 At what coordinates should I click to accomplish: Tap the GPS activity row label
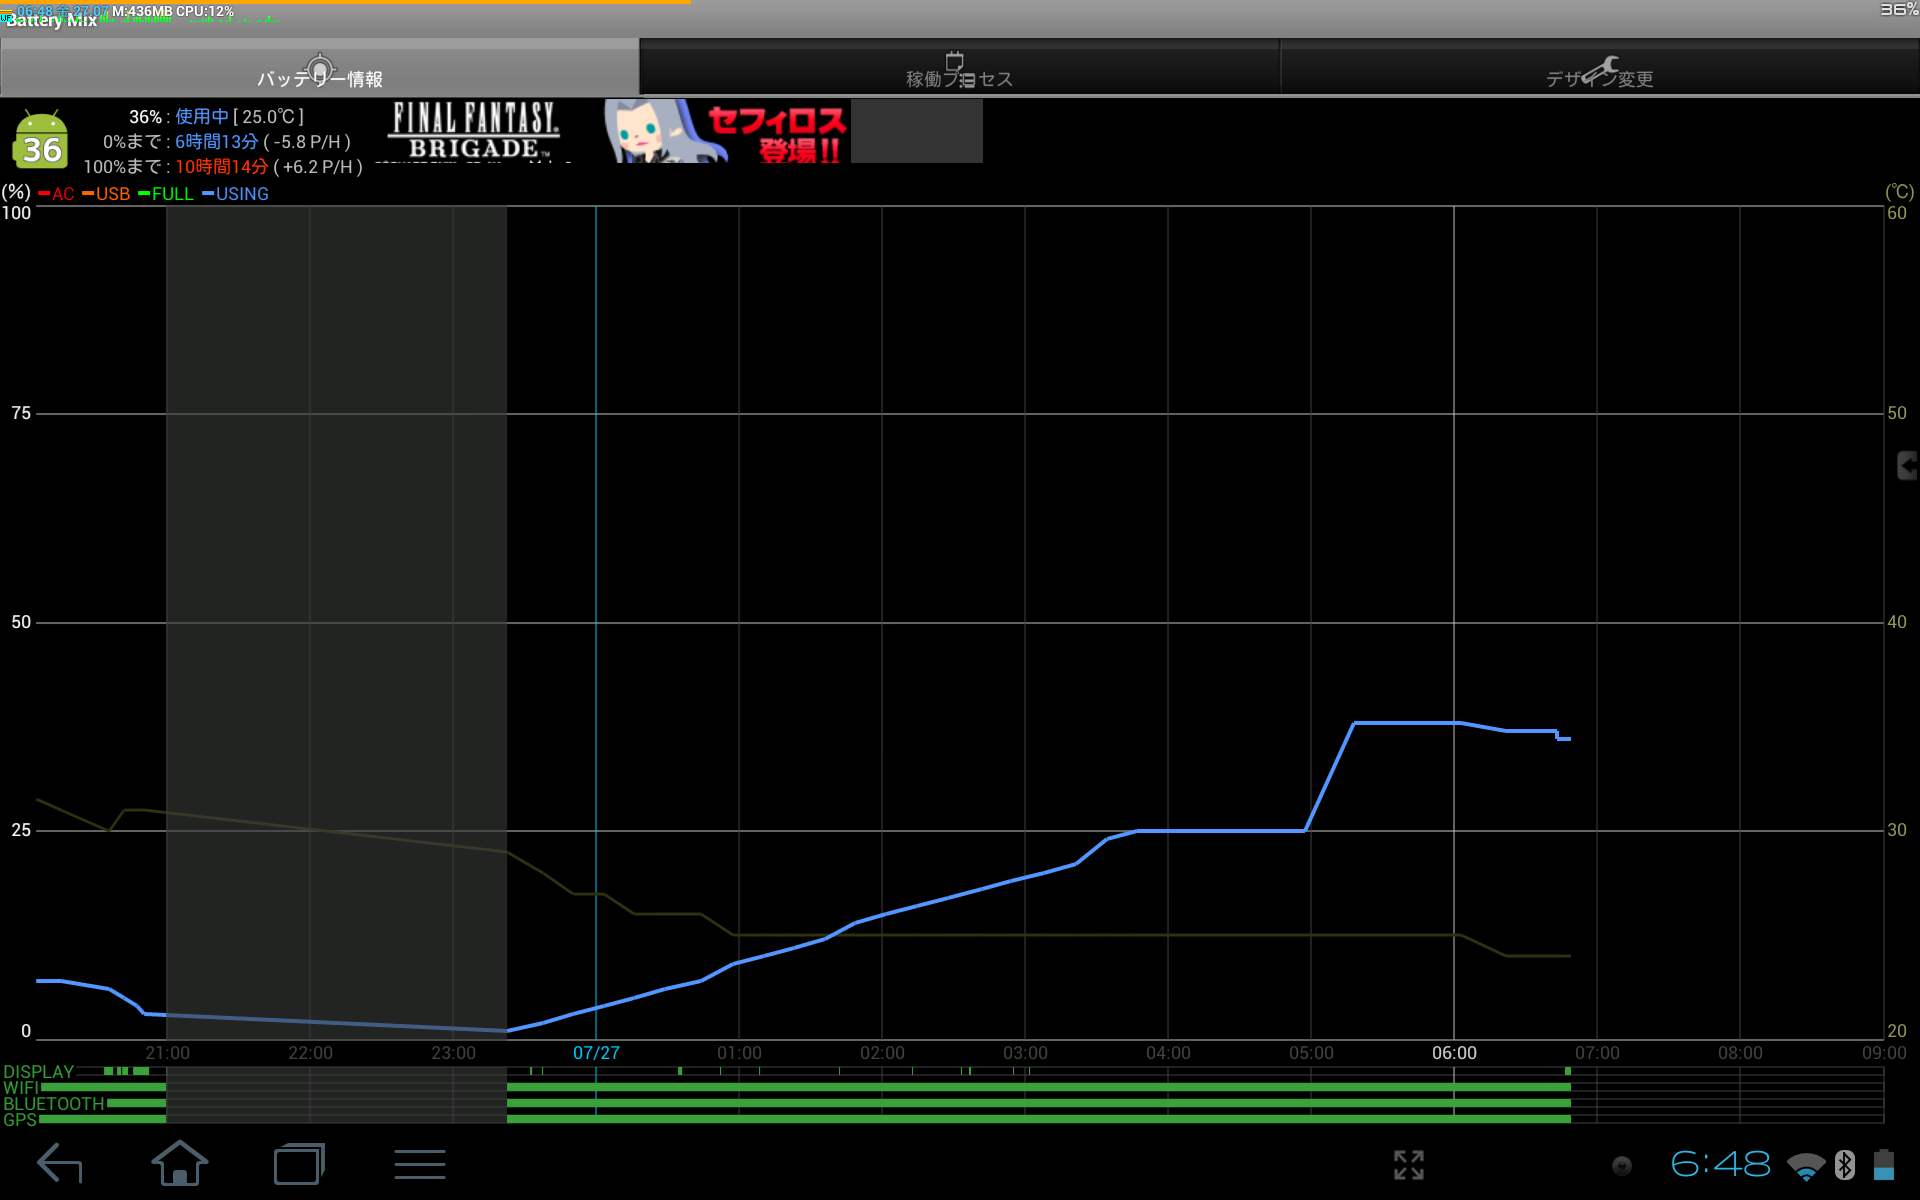(x=19, y=1120)
